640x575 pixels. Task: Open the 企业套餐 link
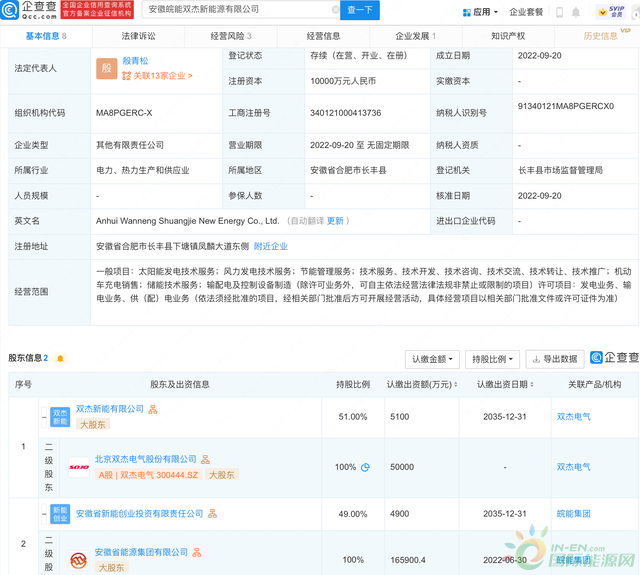[x=526, y=12]
